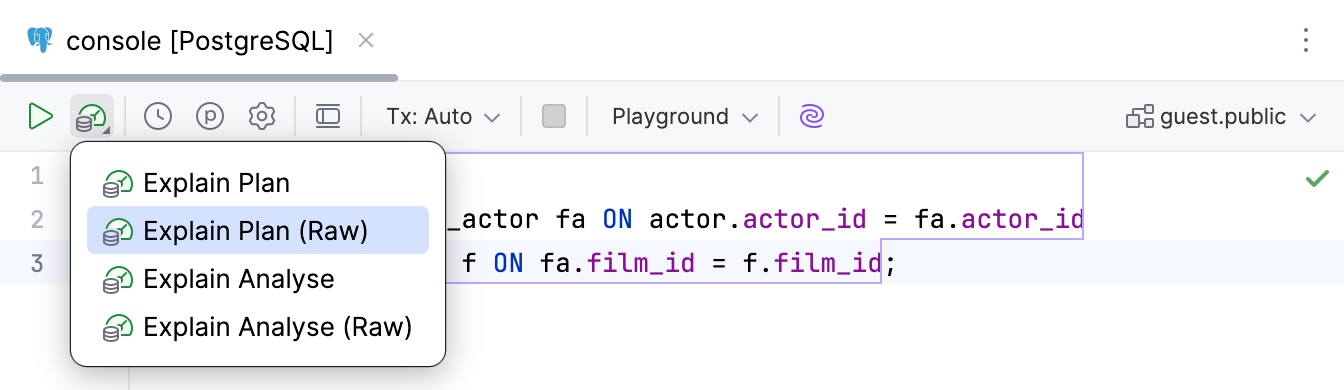Choose Explain Plan (Raw) from the popup
The image size is (1344, 390).
pyautogui.click(x=258, y=231)
